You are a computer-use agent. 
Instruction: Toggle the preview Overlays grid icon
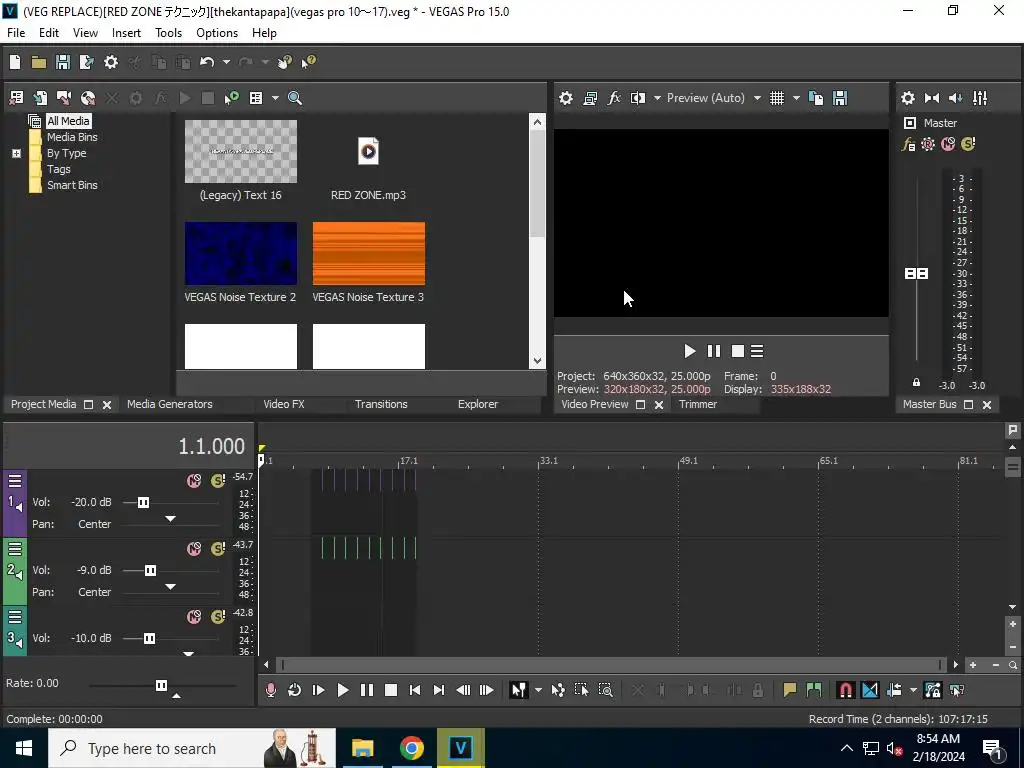tap(776, 98)
